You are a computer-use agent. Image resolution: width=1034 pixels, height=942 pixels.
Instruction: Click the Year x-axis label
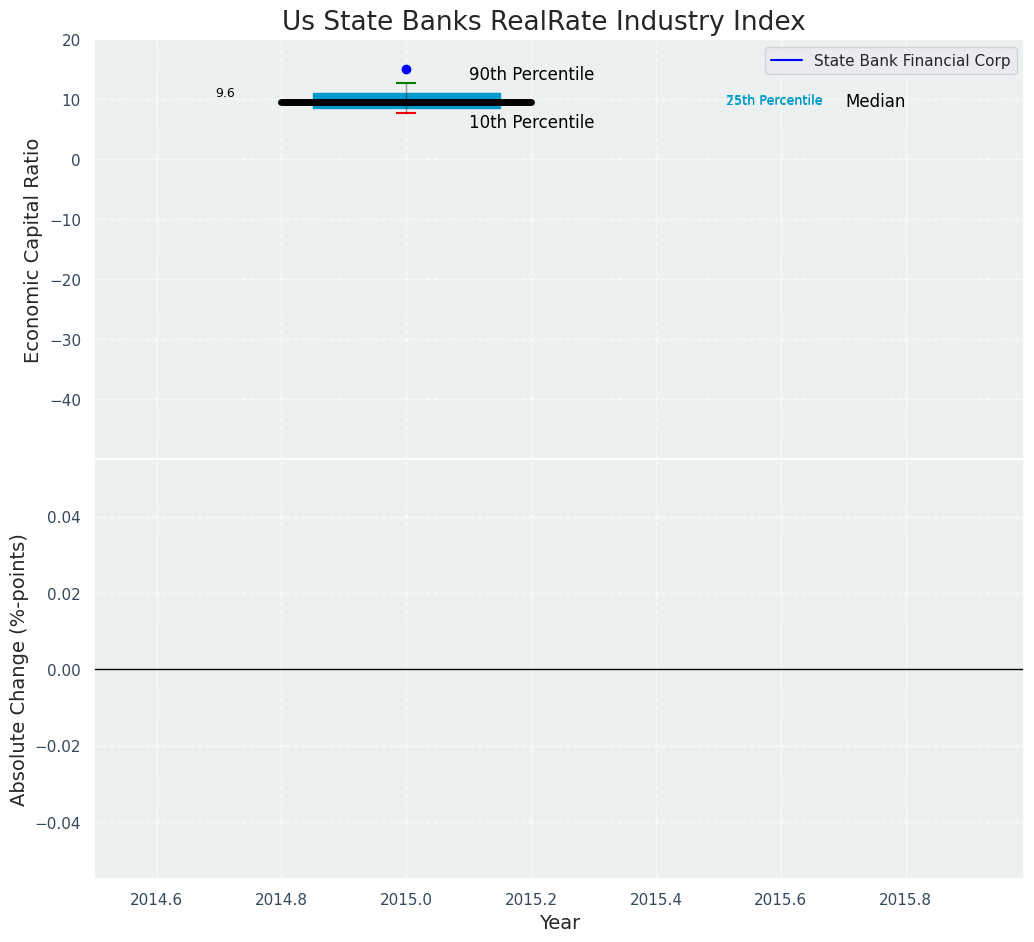click(559, 923)
